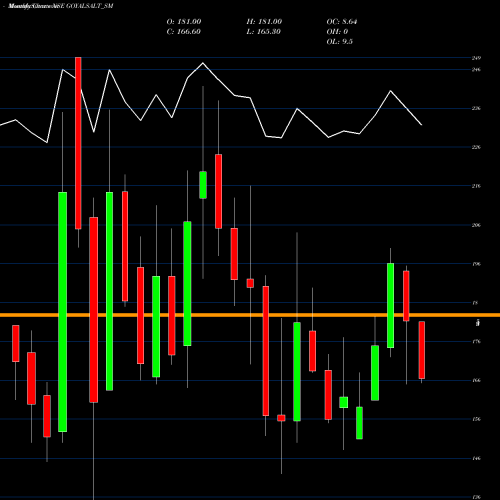Click the 206 price axis label
Image resolution: width=500 pixels, height=500 pixels.
click(476, 225)
